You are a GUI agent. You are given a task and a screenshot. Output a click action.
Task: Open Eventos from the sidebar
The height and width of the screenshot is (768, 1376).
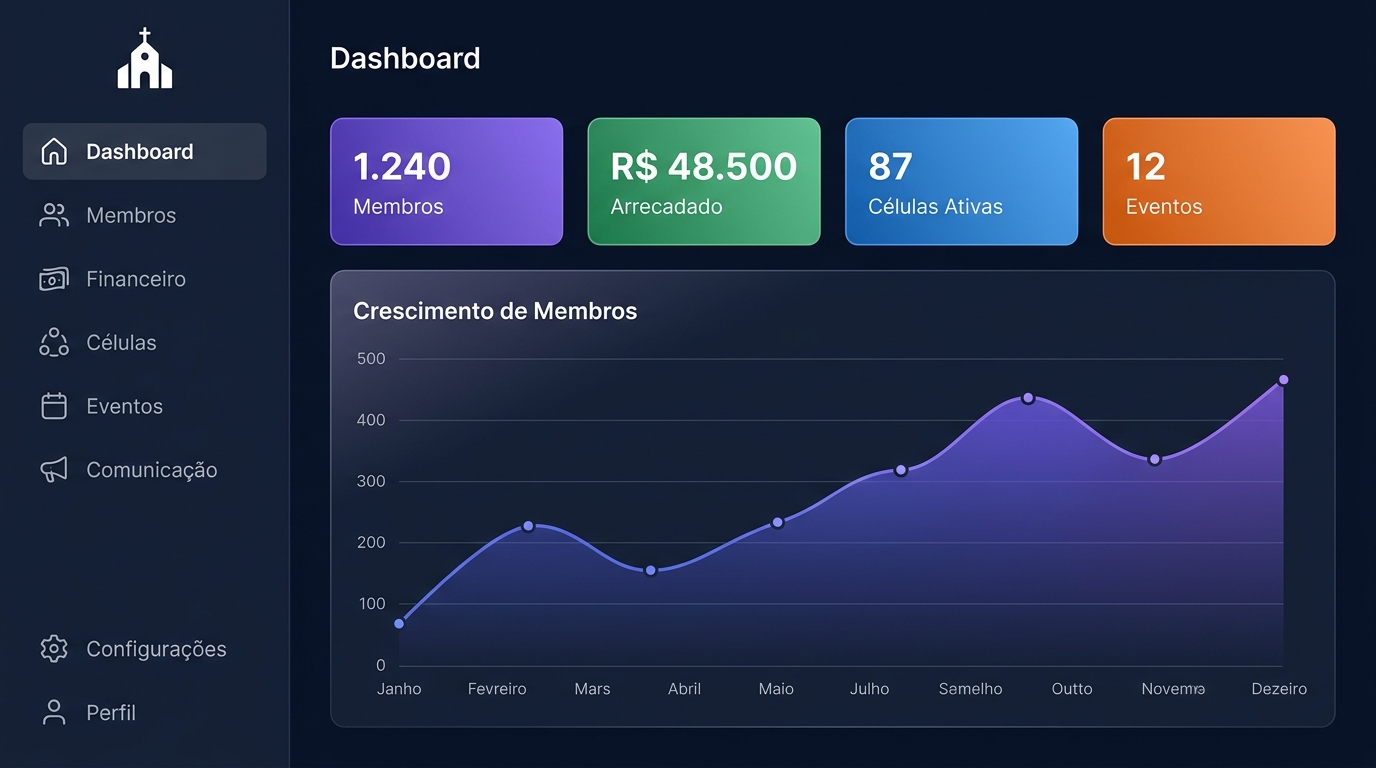click(x=125, y=406)
